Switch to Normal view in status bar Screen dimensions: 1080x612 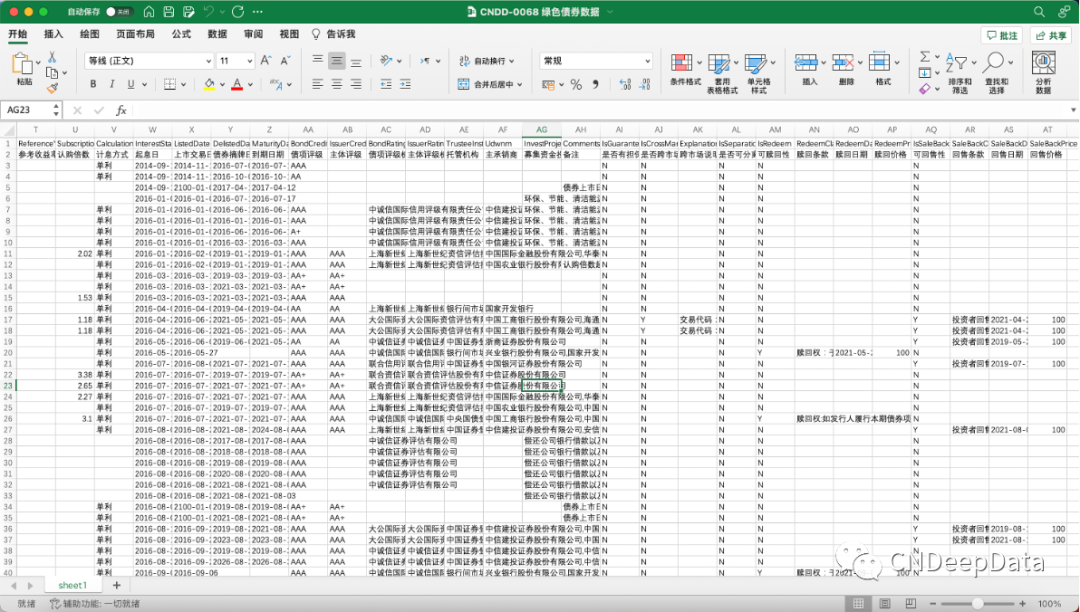click(858, 604)
